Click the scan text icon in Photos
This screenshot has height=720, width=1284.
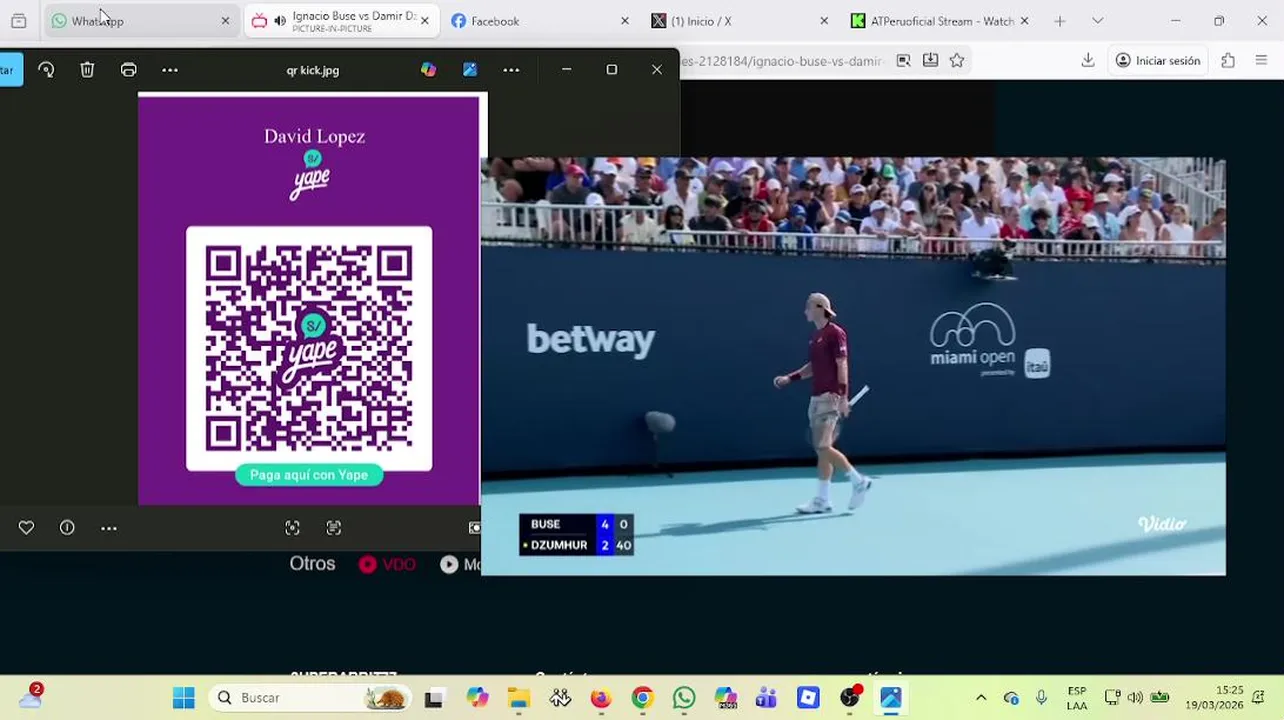click(334, 528)
